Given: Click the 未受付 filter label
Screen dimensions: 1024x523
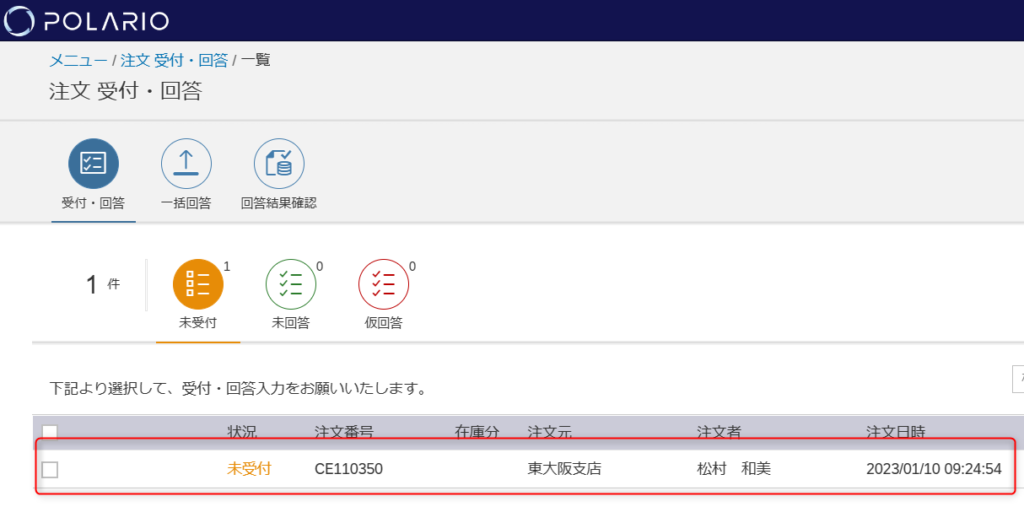Looking at the screenshot, I should [198, 323].
